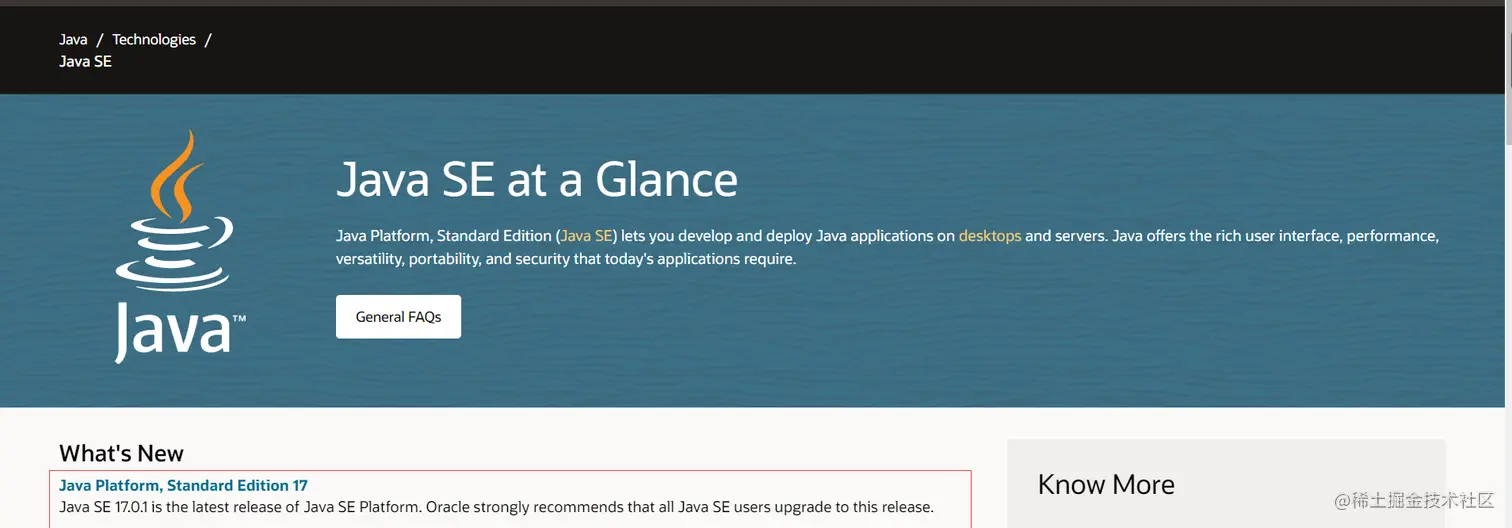
Task: Follow the yellow Java SE link in the description
Action: pyautogui.click(x=586, y=237)
